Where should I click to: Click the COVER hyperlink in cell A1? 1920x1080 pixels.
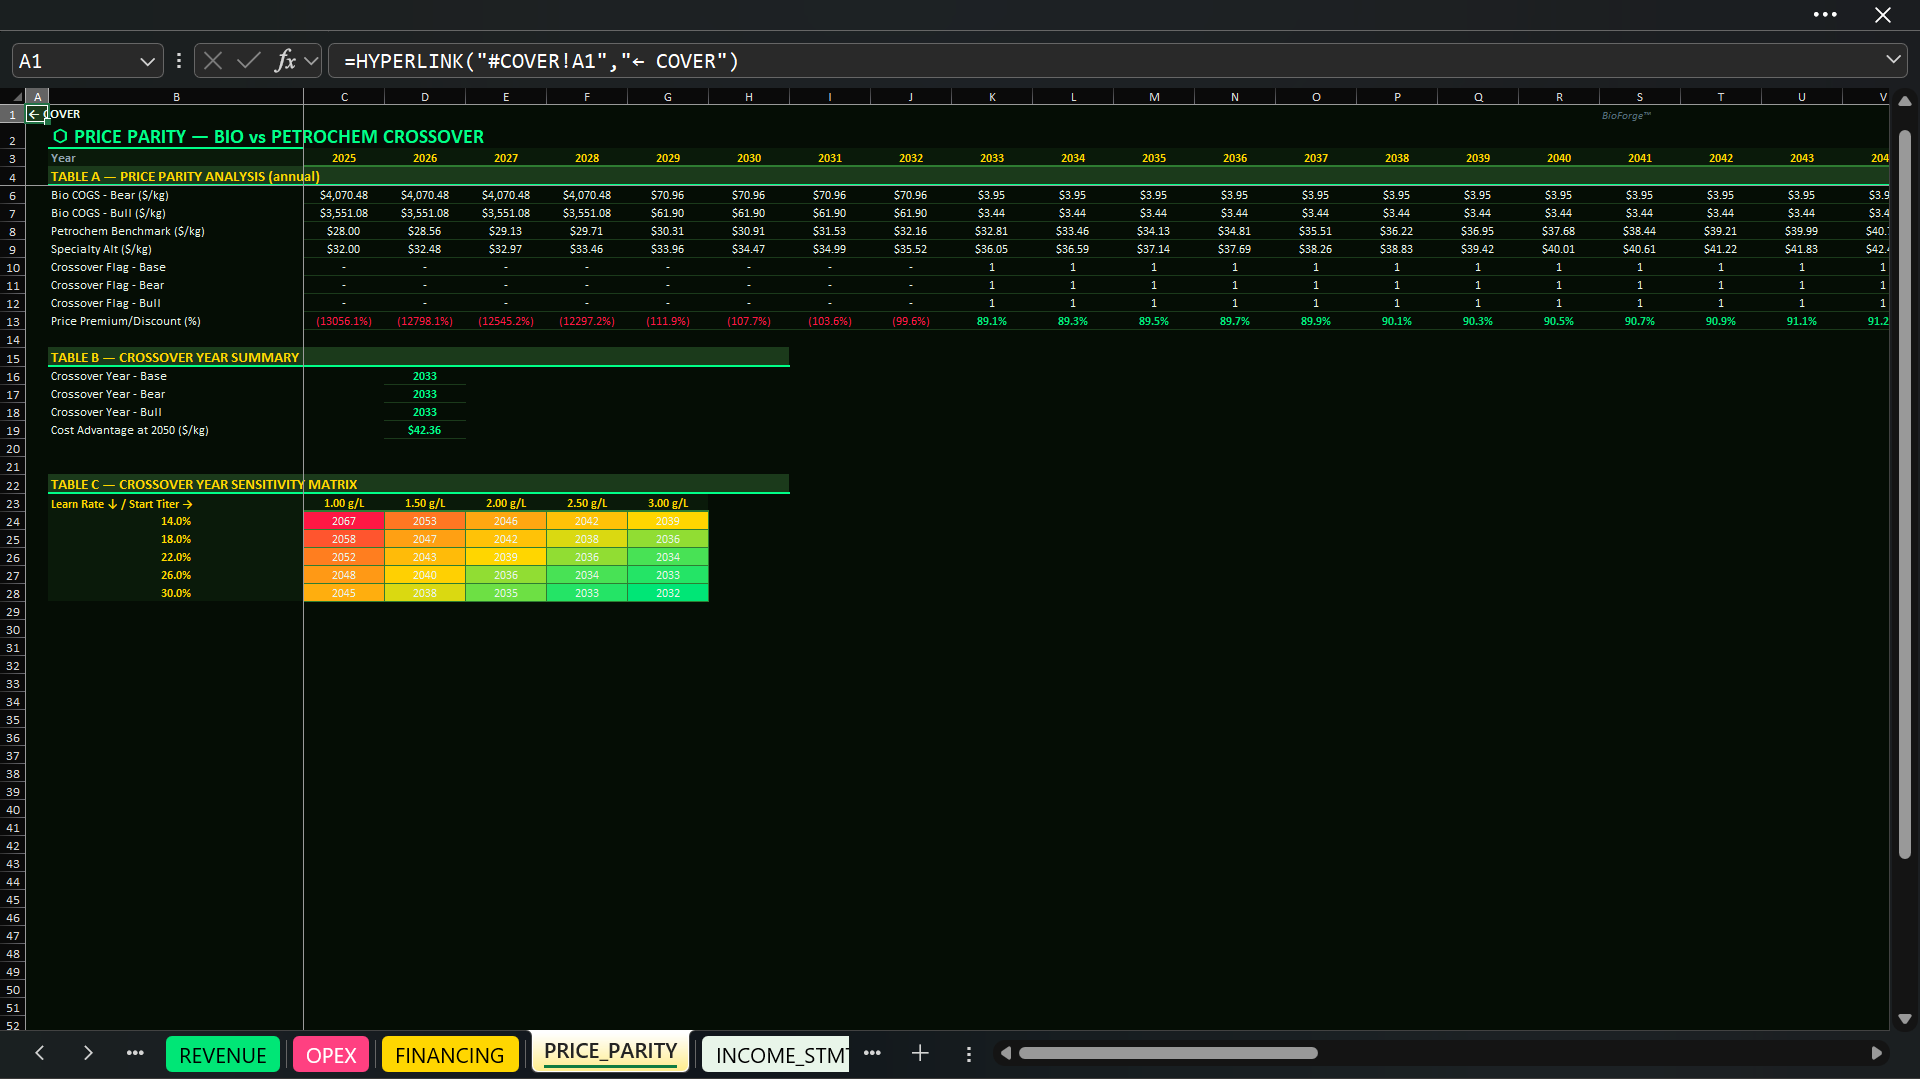55,114
